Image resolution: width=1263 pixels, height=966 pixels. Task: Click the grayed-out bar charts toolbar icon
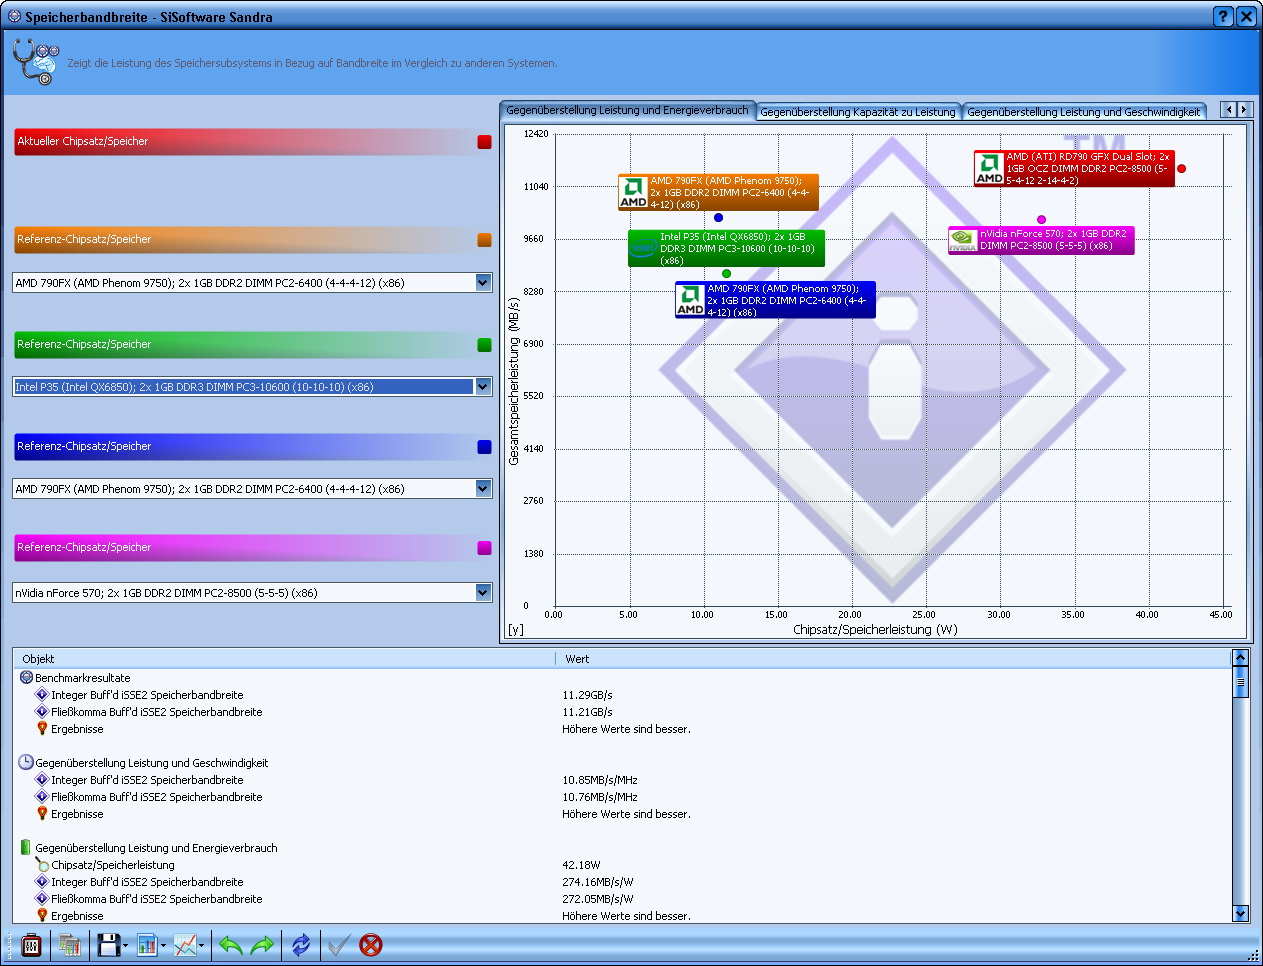[69, 945]
